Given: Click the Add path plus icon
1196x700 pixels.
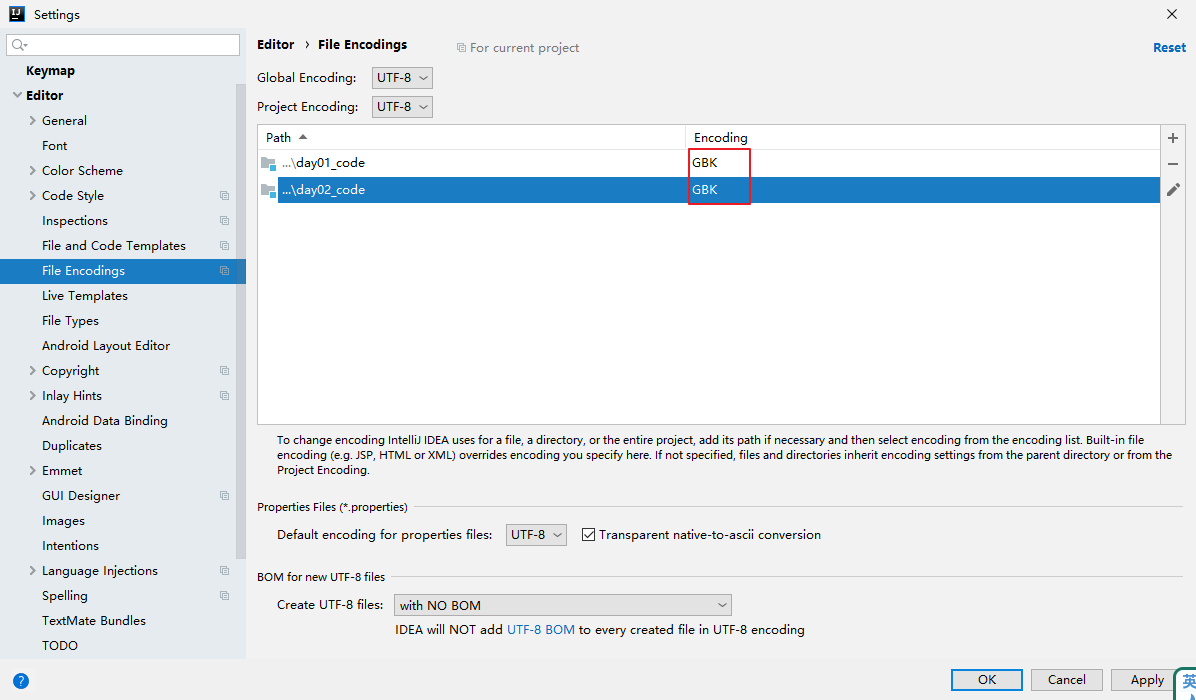Looking at the screenshot, I should [1173, 138].
